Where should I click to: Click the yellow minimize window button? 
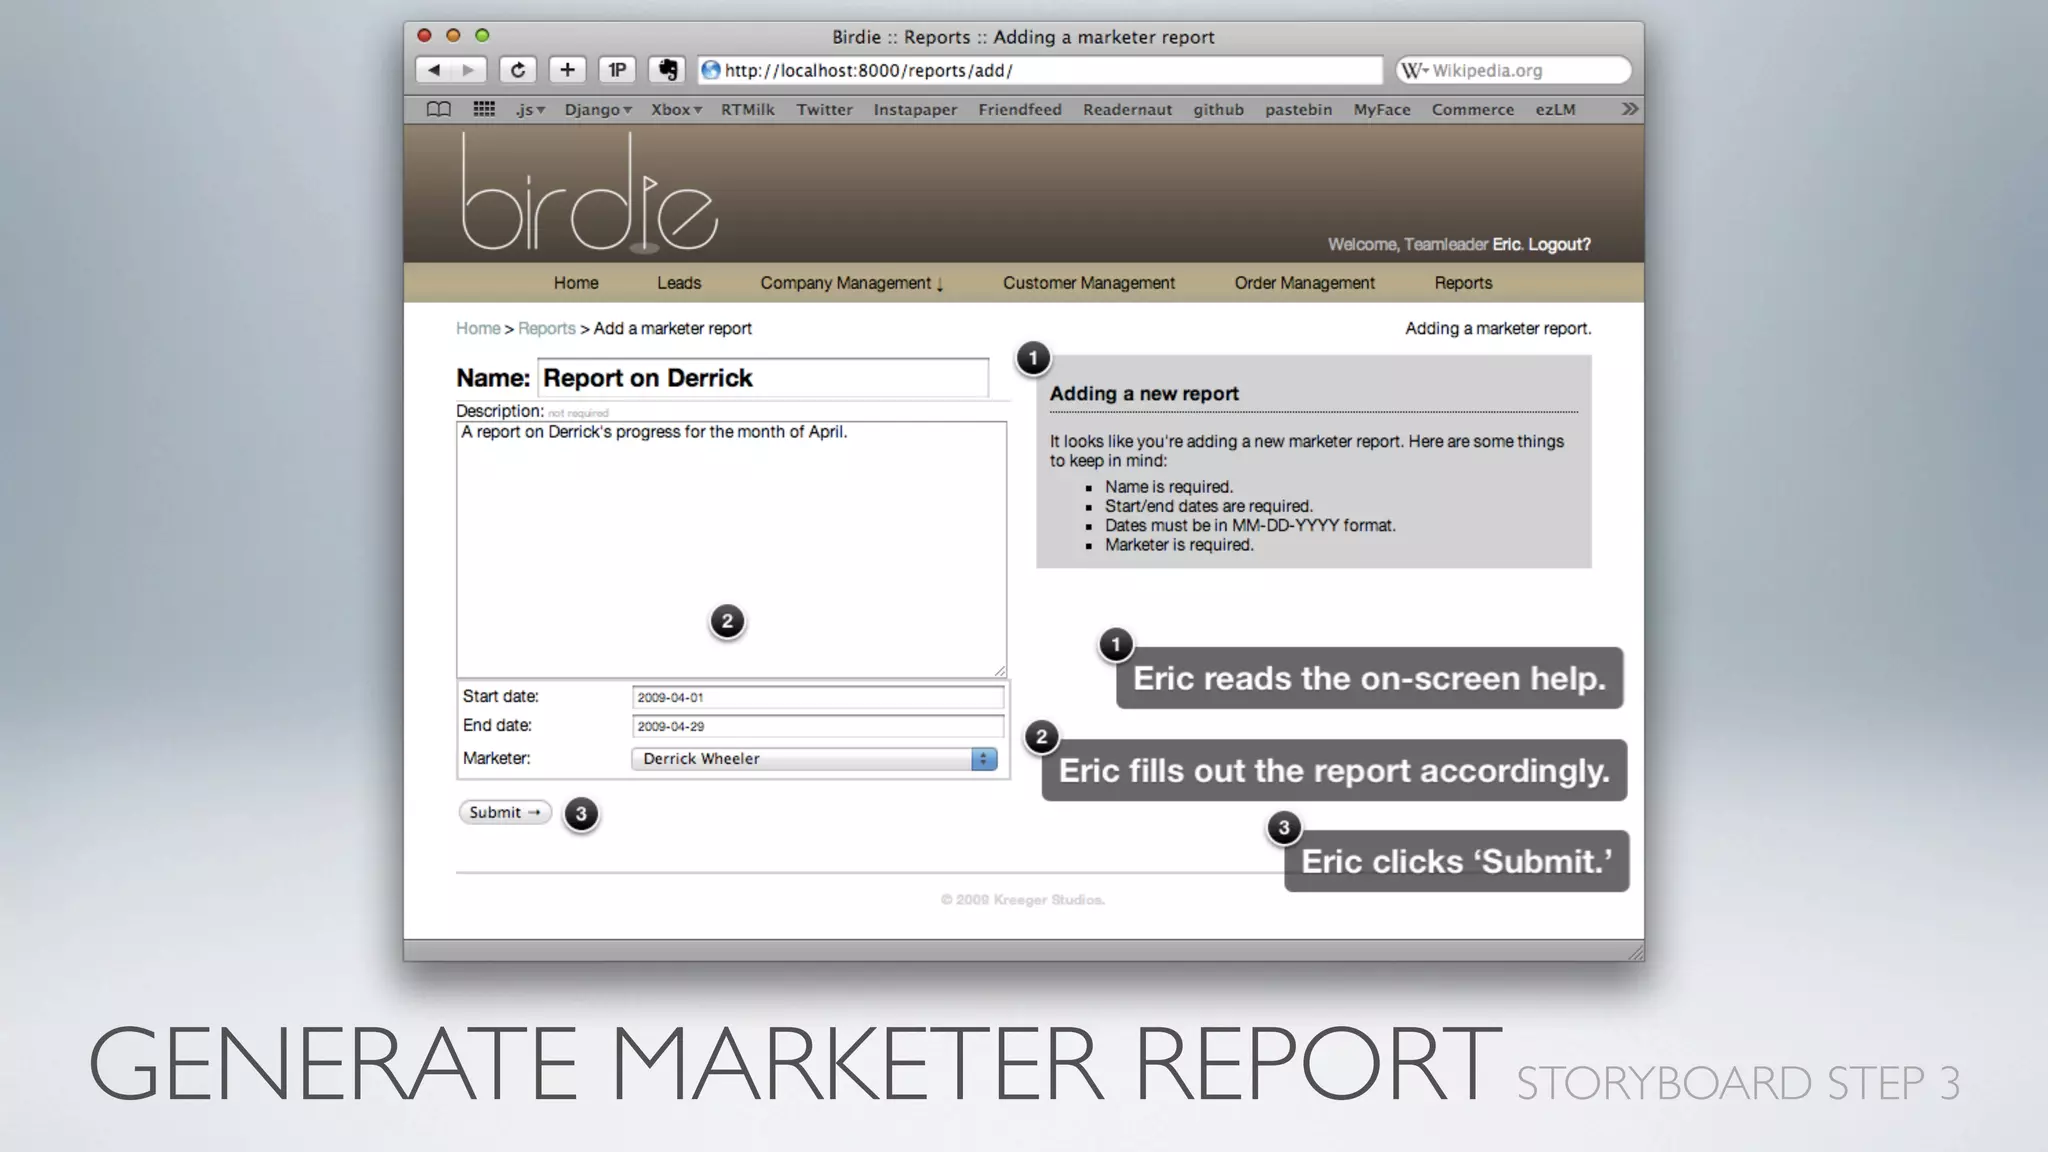click(x=453, y=36)
